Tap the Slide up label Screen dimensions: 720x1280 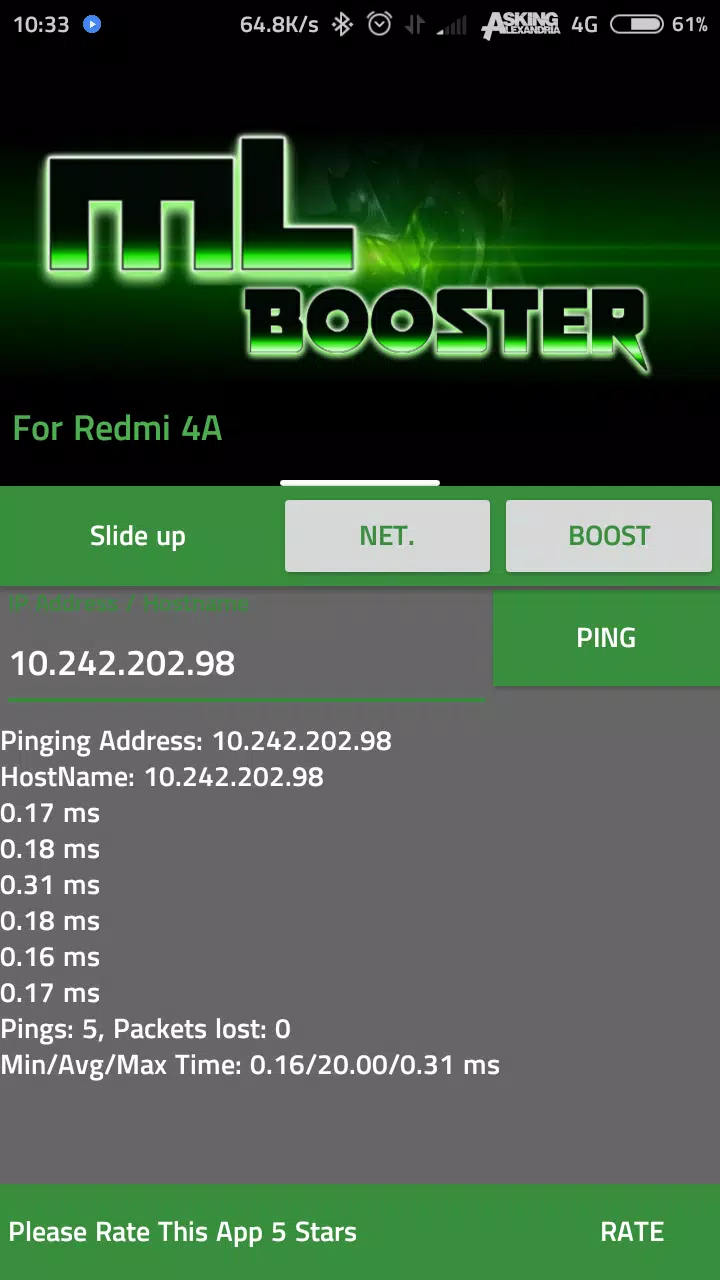[x=138, y=536]
